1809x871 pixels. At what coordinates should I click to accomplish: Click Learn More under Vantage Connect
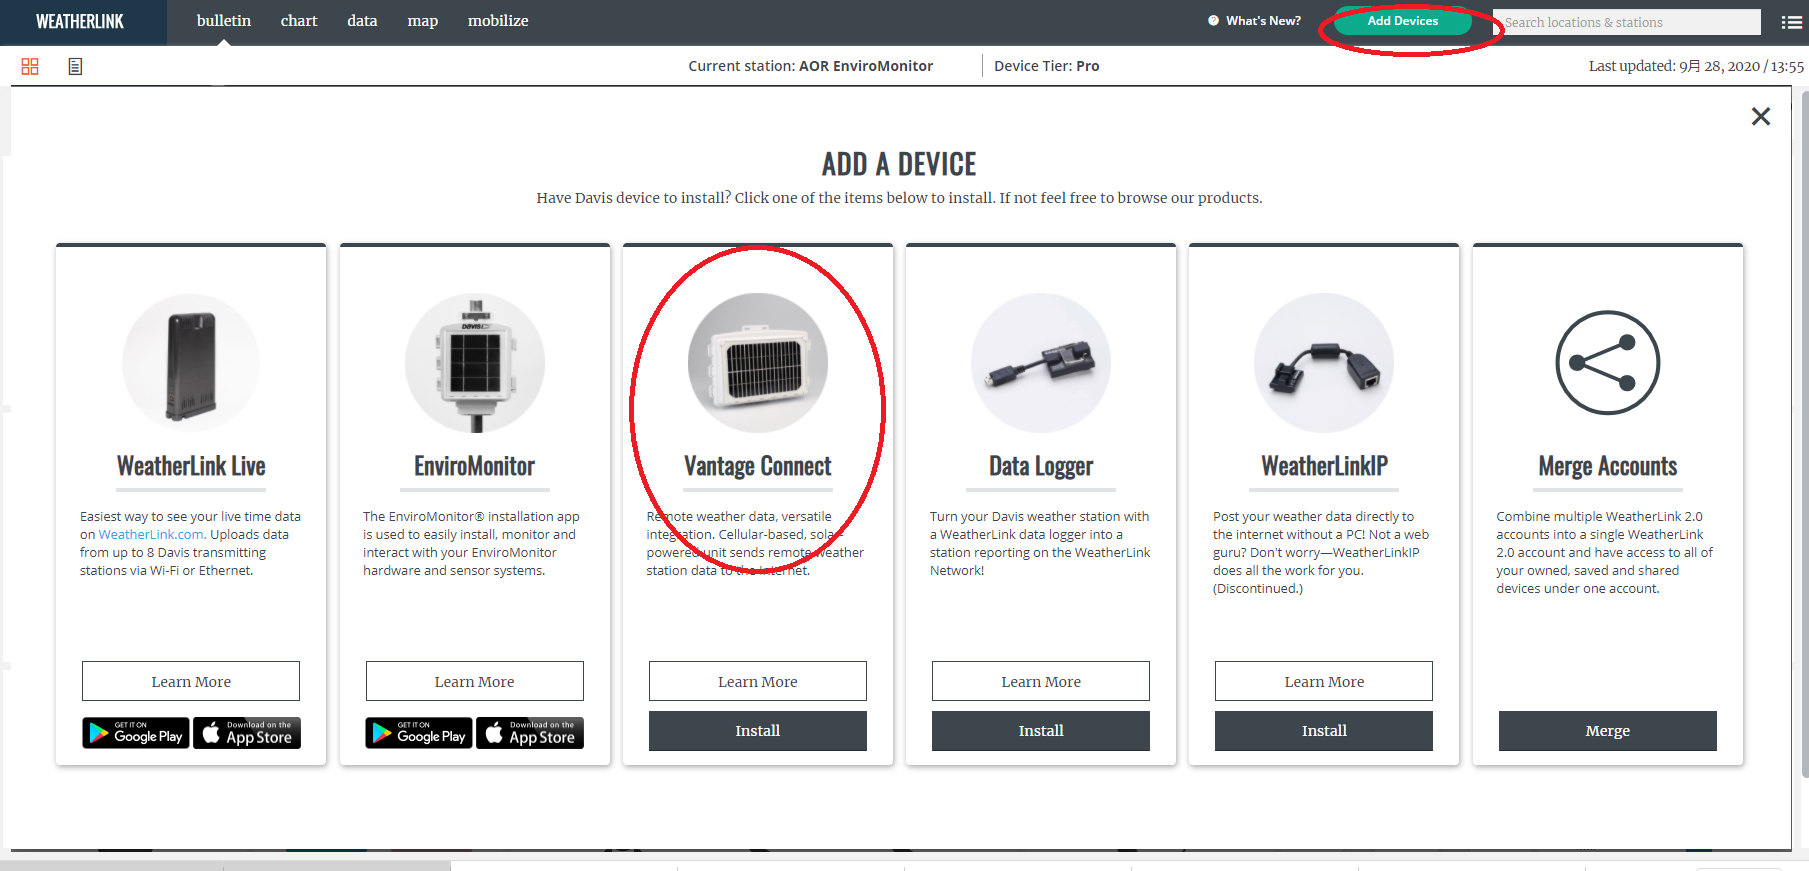tap(758, 681)
